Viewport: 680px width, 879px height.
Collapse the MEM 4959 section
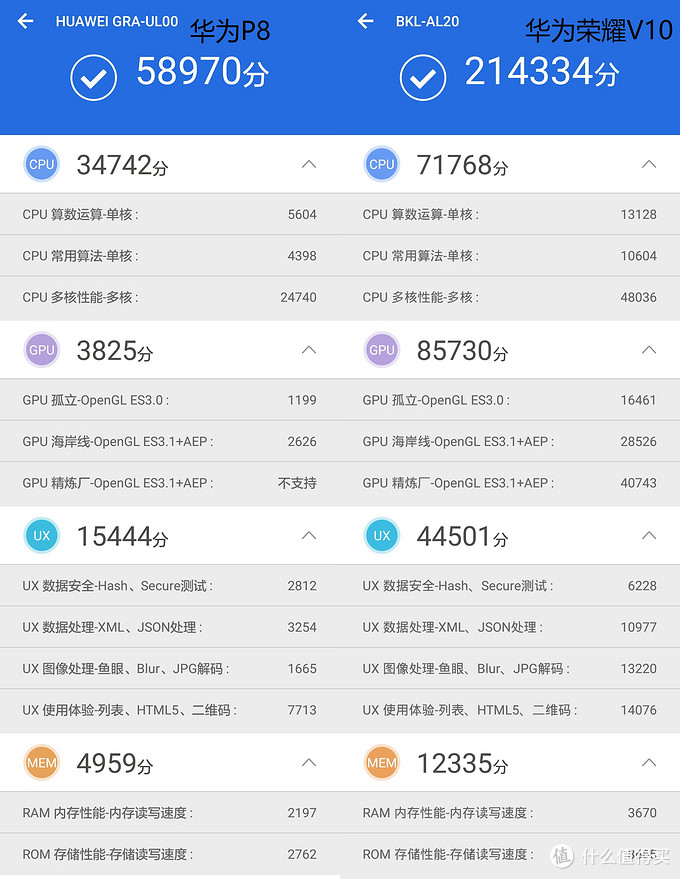pyautogui.click(x=309, y=762)
